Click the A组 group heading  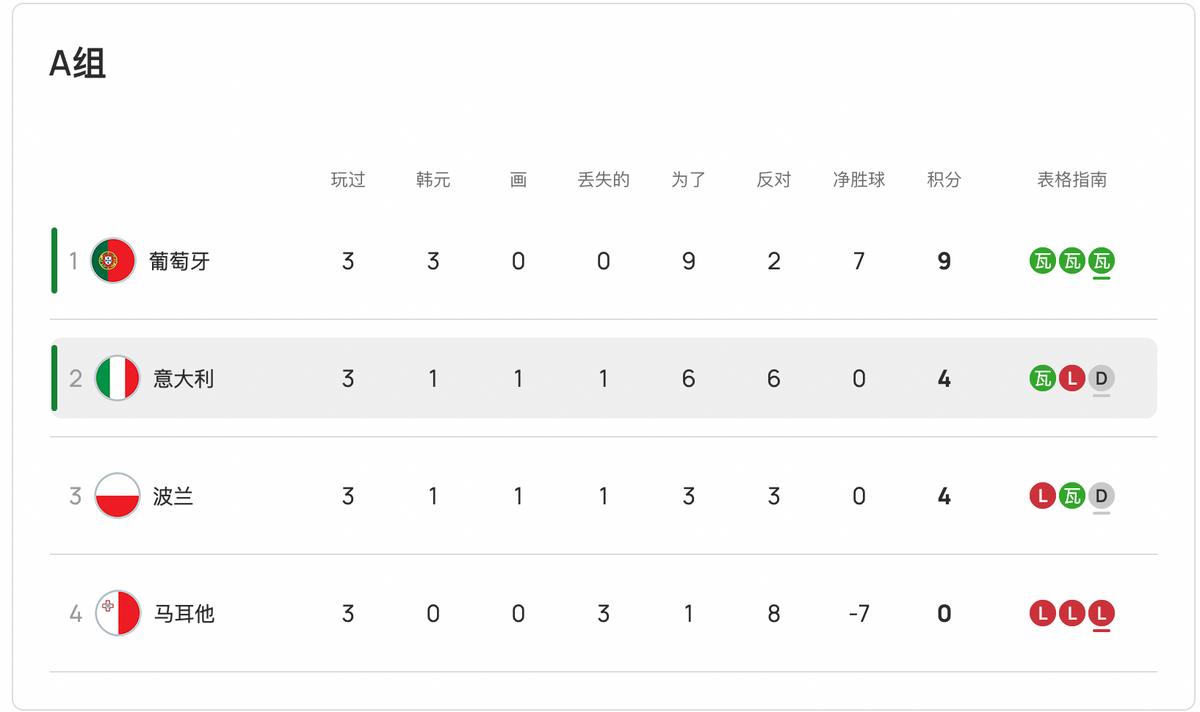tap(78, 64)
